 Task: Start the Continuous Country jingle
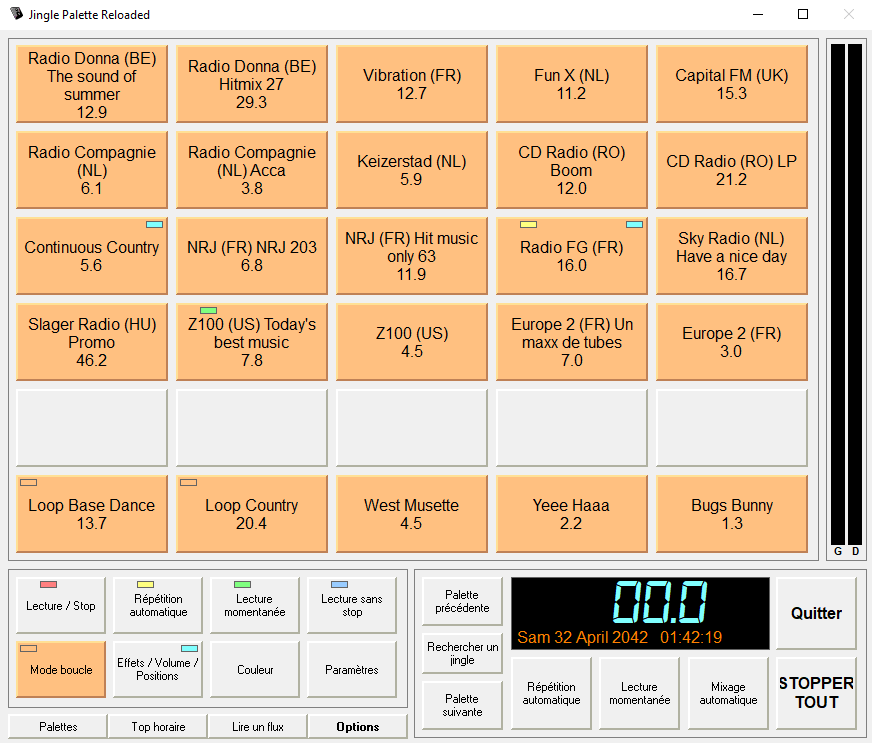click(x=92, y=256)
